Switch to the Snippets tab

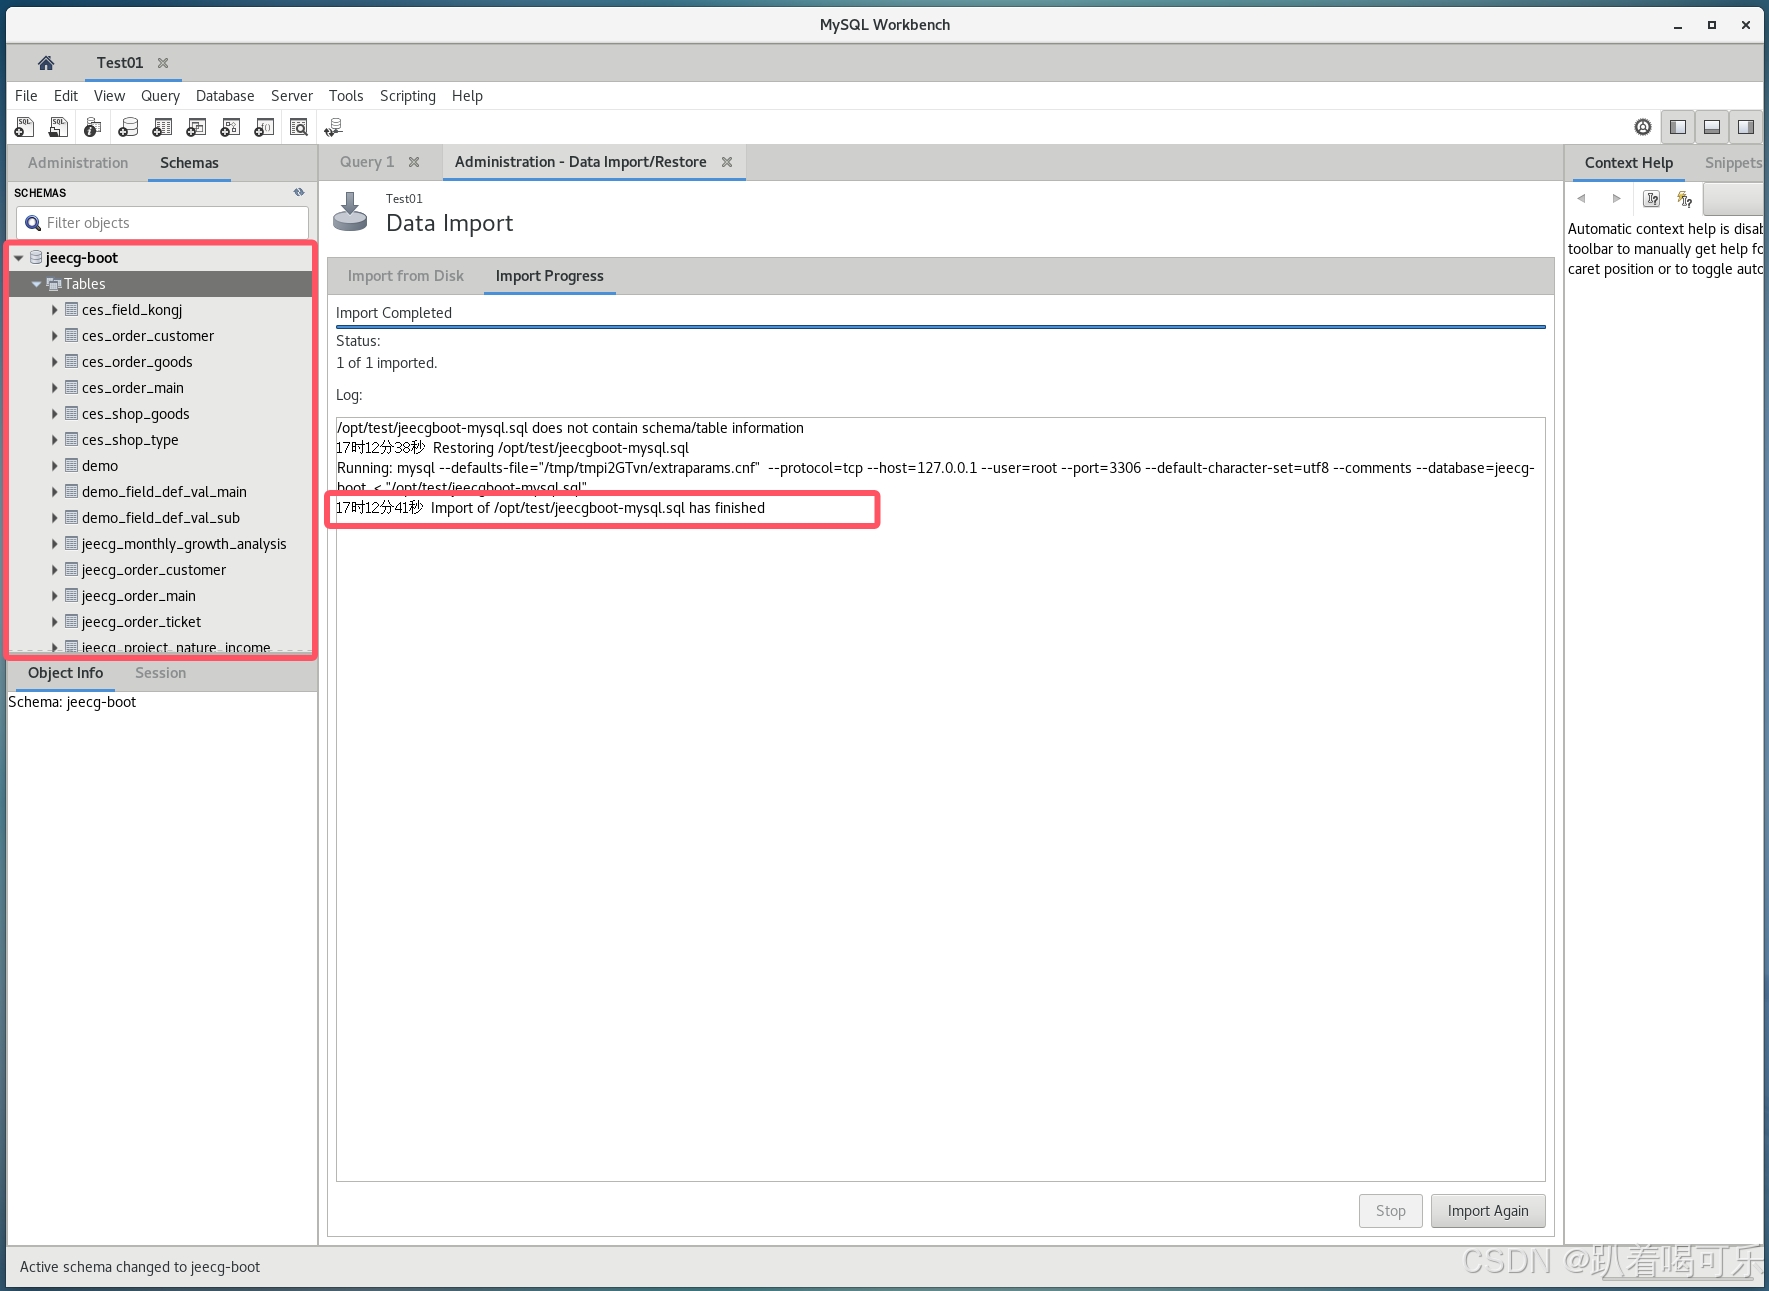(x=1733, y=163)
